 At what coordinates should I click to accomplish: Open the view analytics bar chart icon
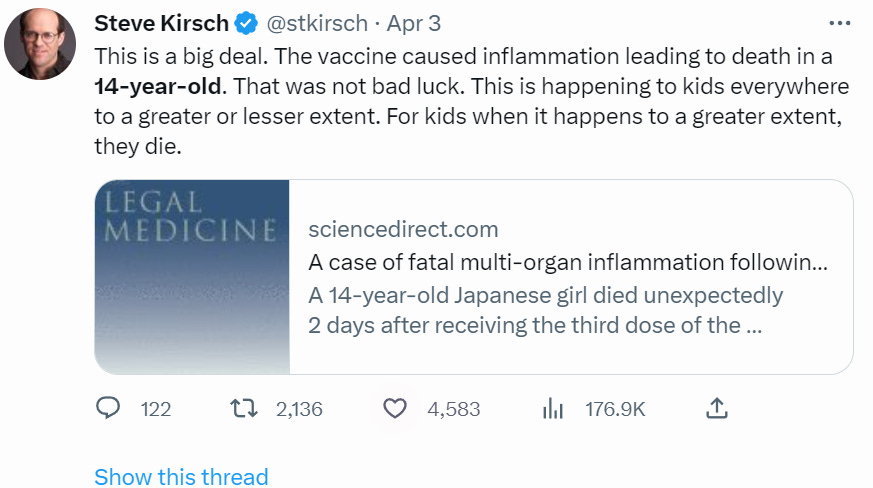point(553,408)
